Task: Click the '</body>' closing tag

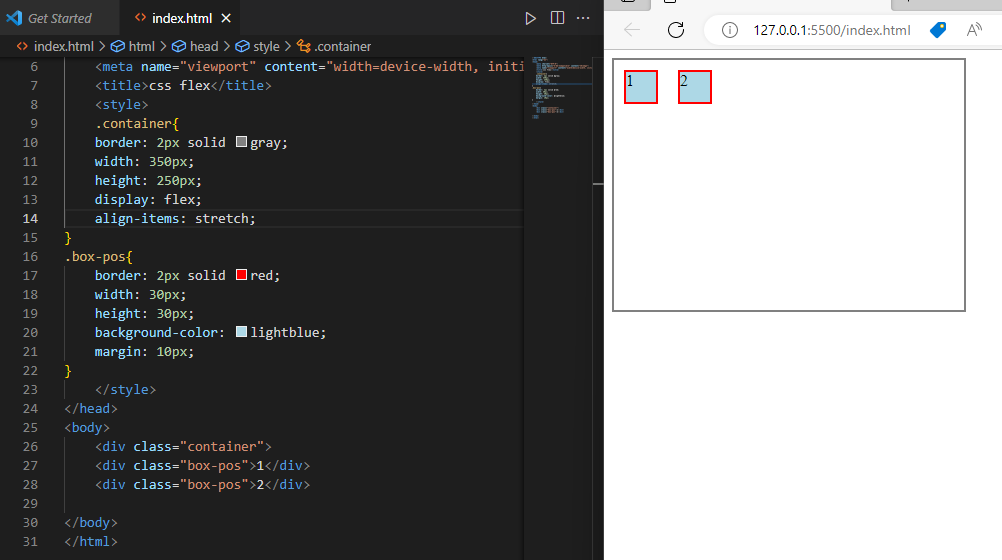Action: (x=91, y=522)
